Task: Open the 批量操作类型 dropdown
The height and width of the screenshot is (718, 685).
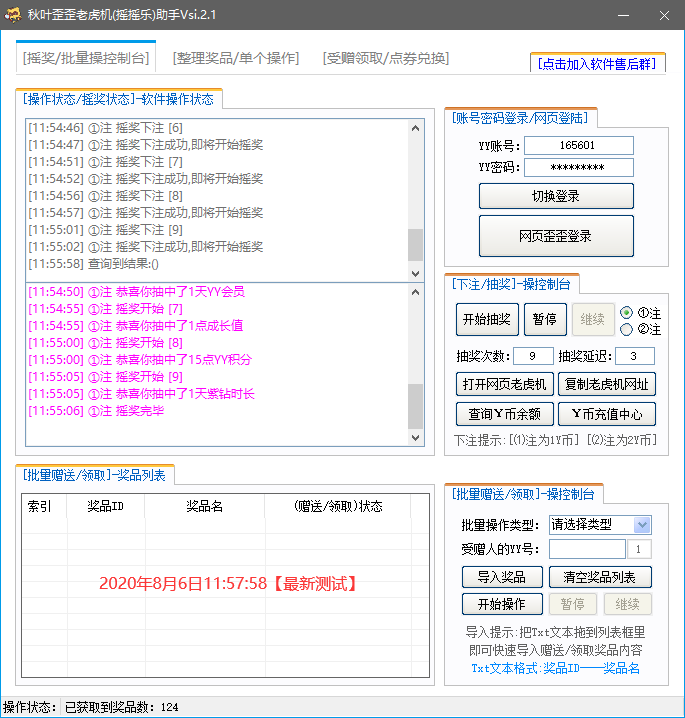Action: [641, 525]
